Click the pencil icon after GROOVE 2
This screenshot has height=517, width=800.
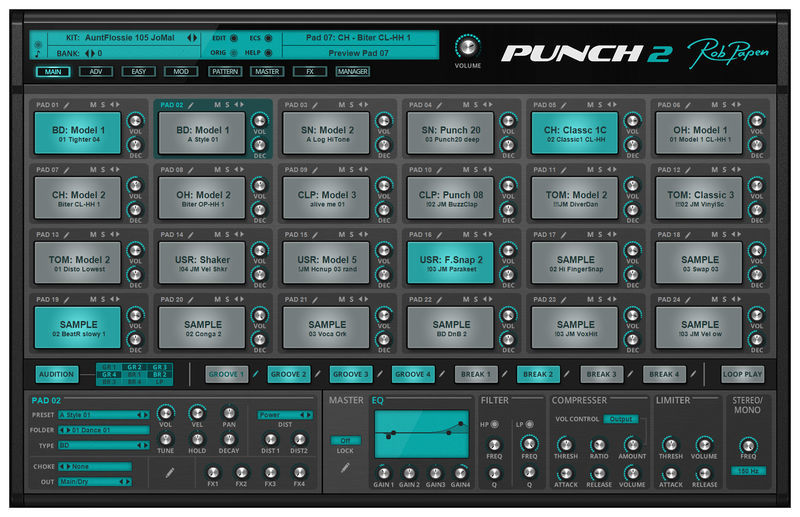click(x=317, y=374)
